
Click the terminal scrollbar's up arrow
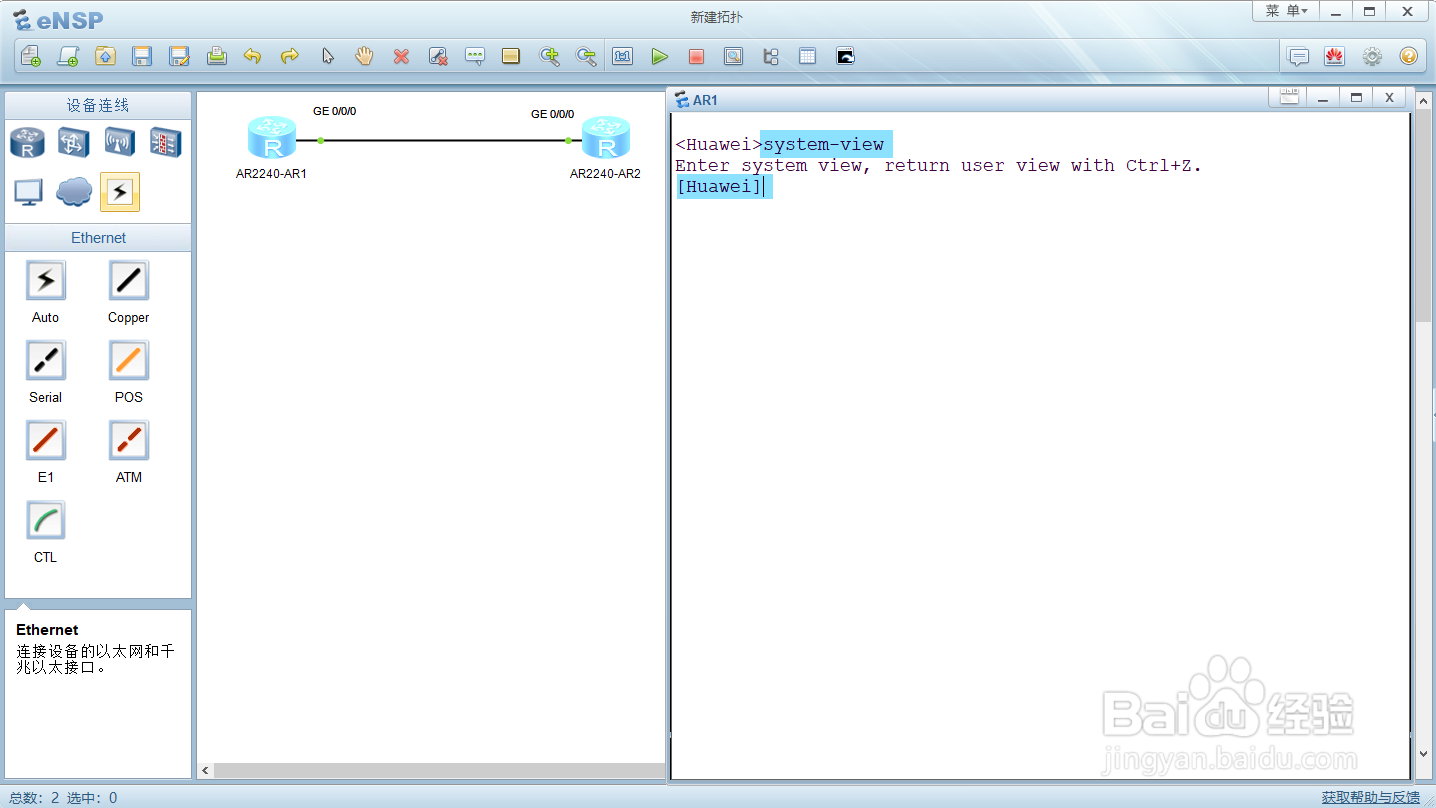1423,99
